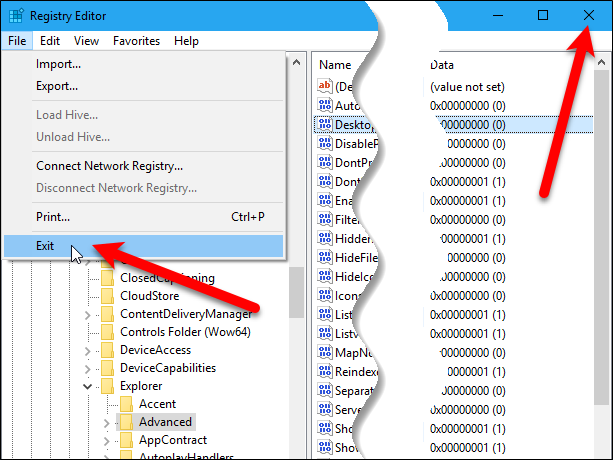Click the DWORD icon beside Ena value
The height and width of the screenshot is (460, 613).
pyautogui.click(x=324, y=200)
